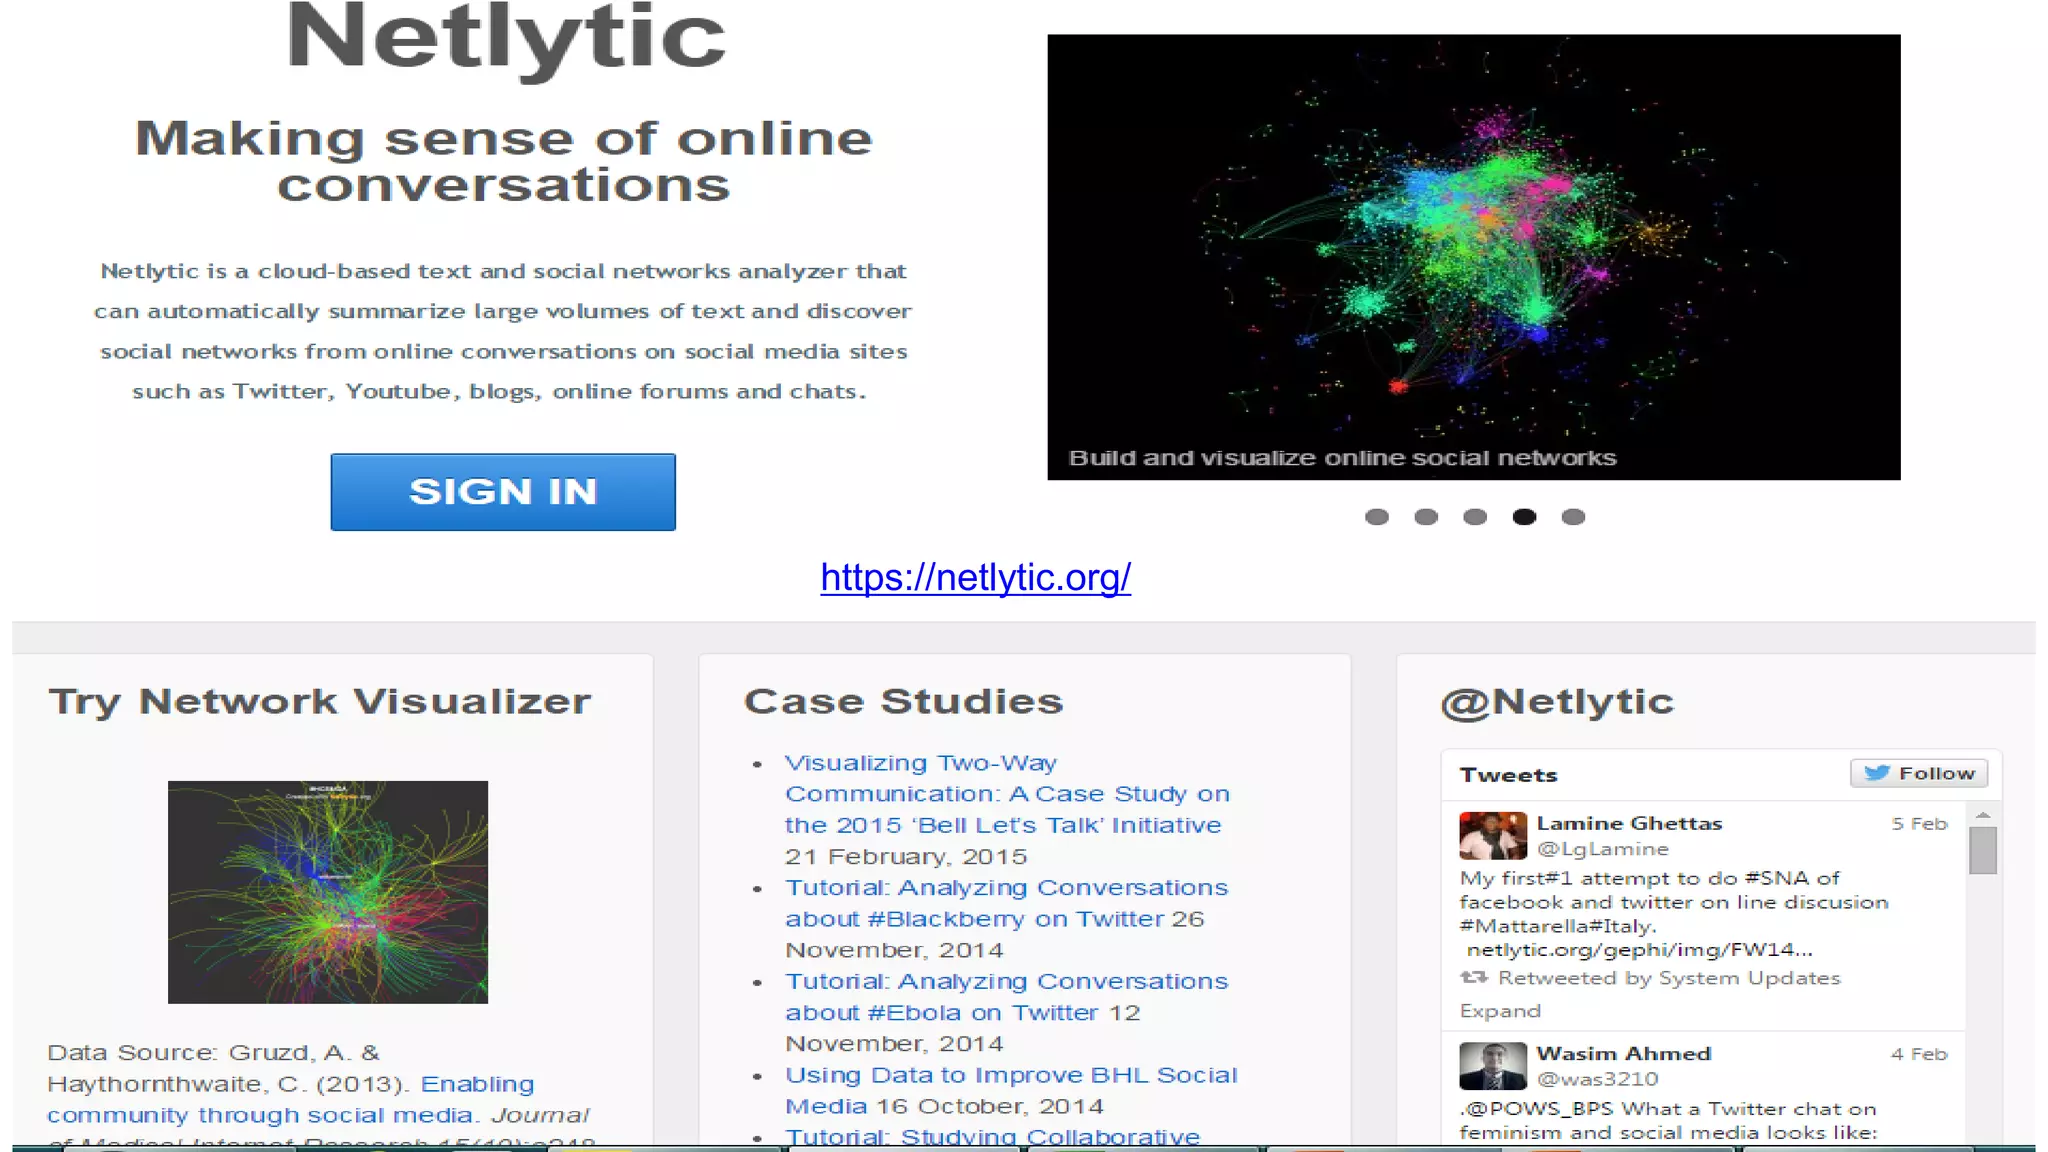Click 'Making sense of online conversations' tagline
The image size is (2048, 1152).
[x=504, y=162]
